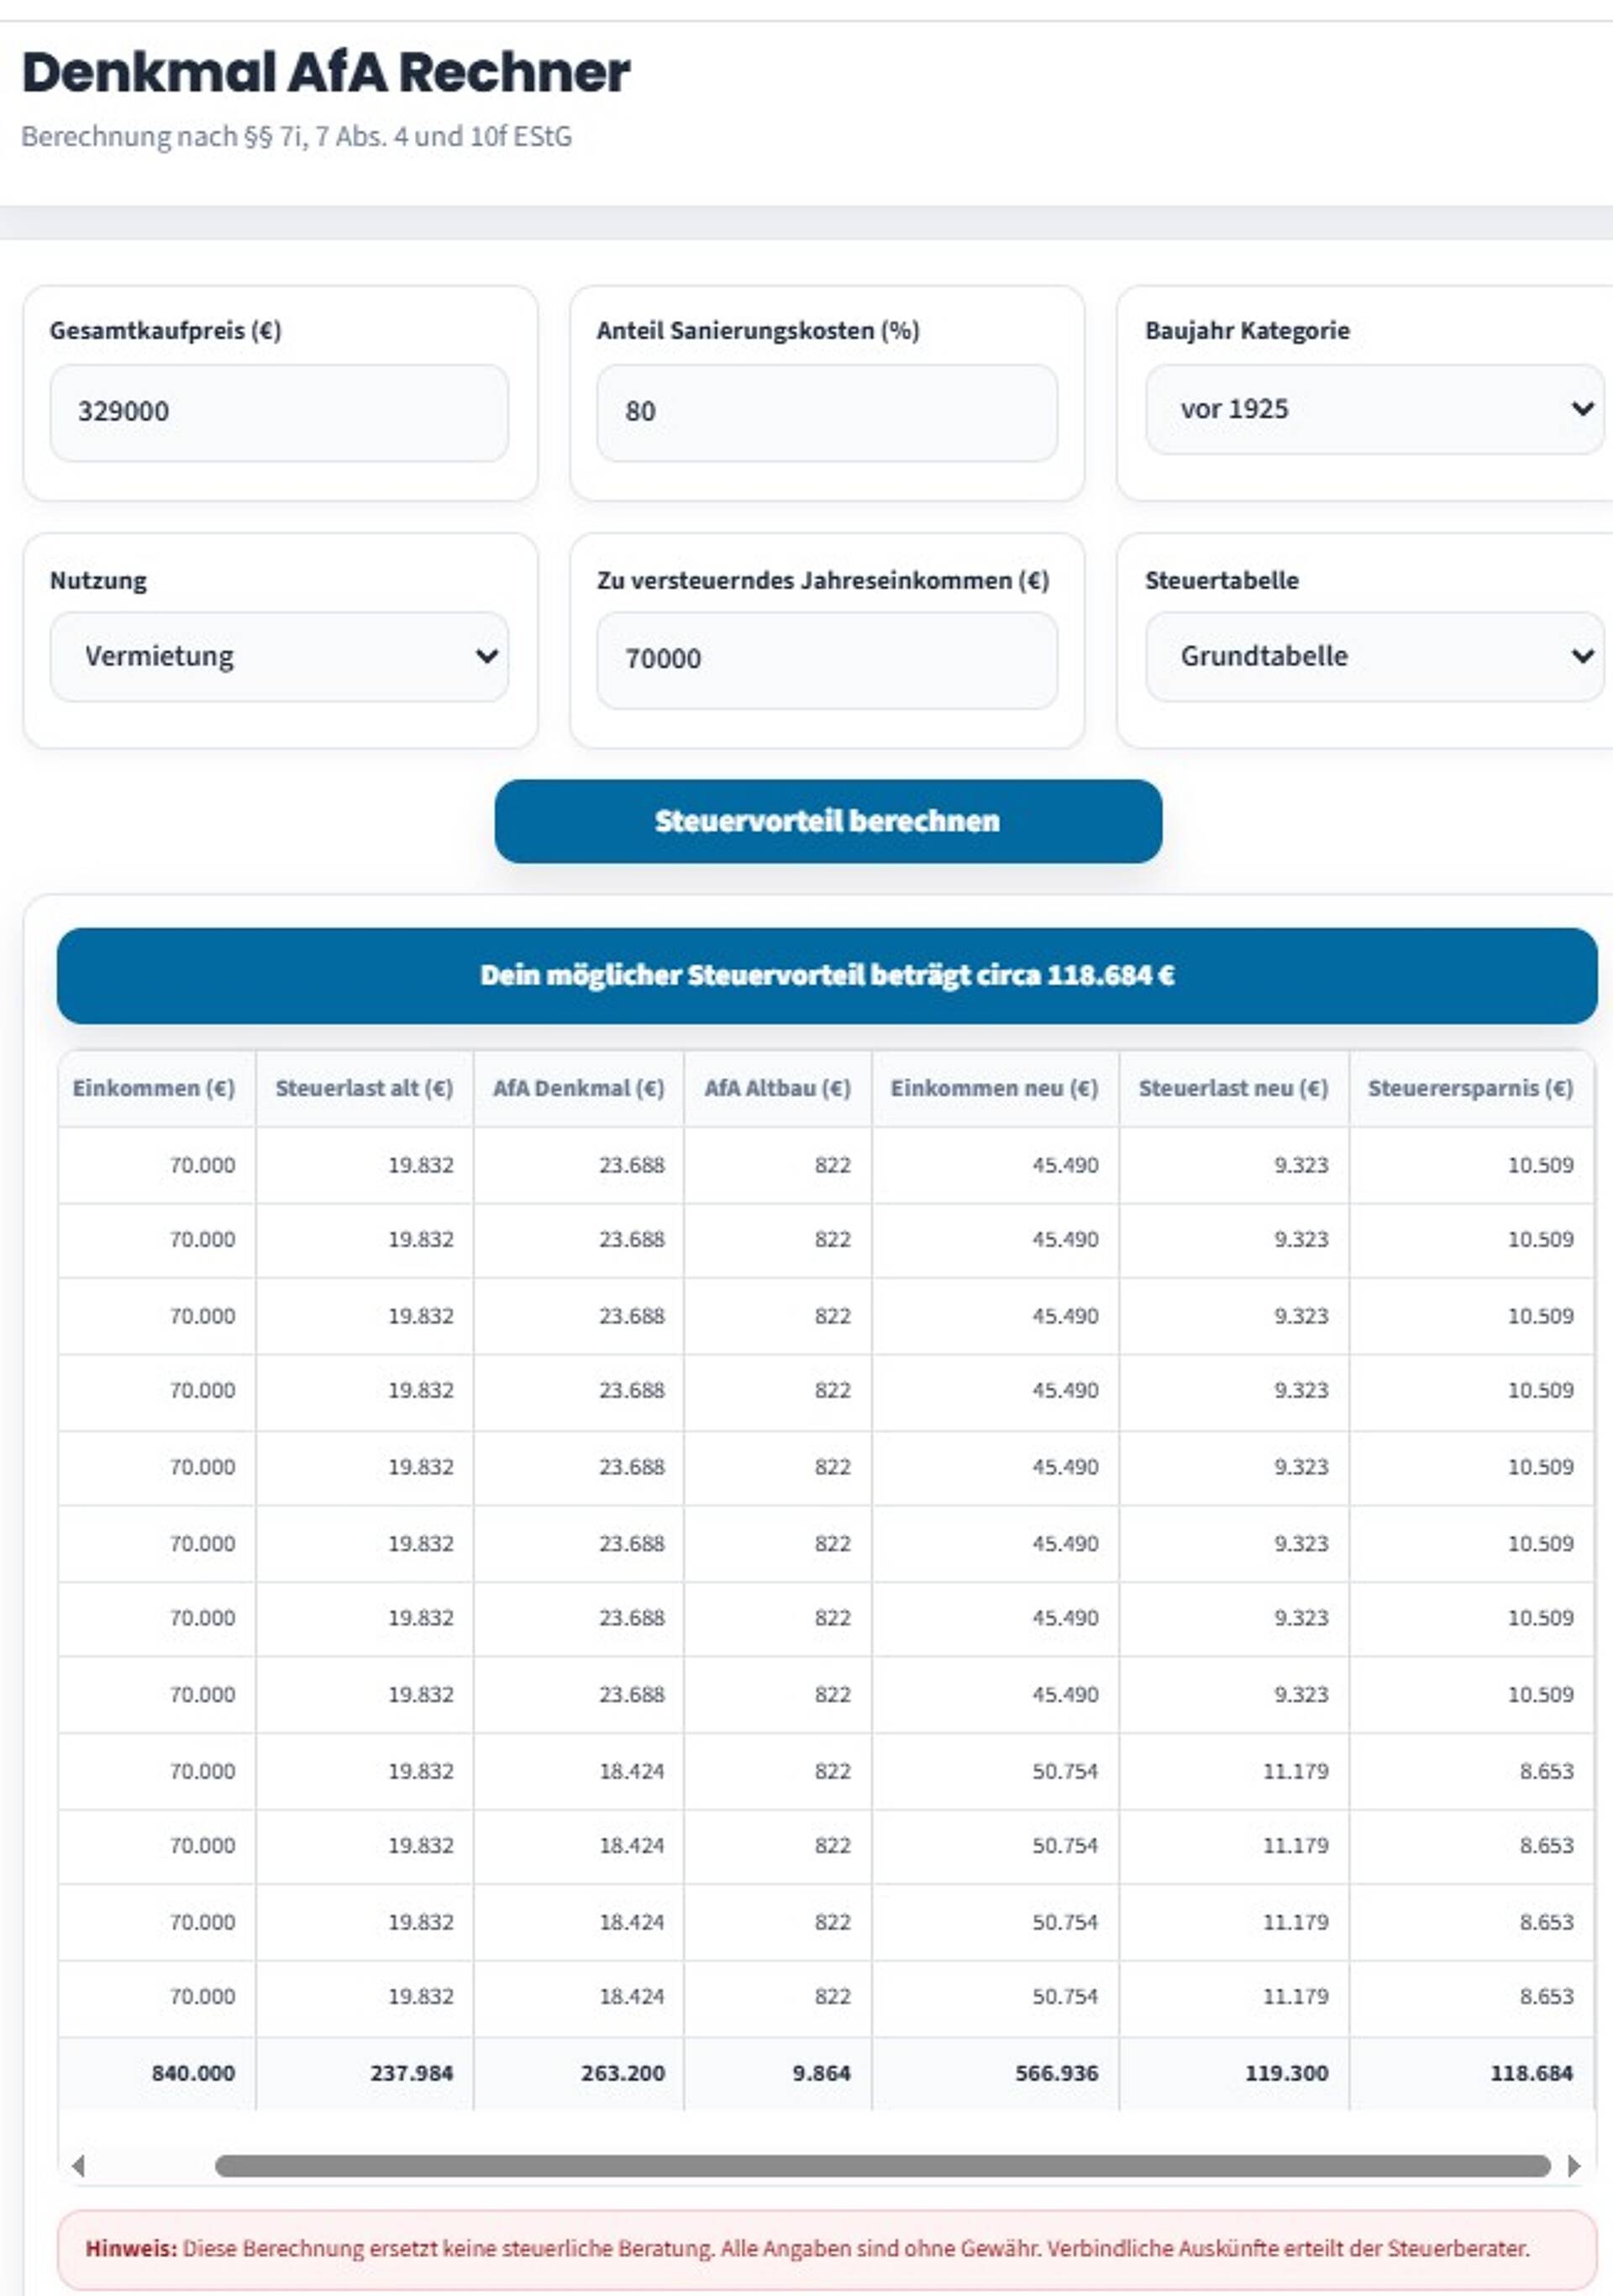
Task: Click the Gesamtkaufpreis (€) label
Action: pos(166,331)
